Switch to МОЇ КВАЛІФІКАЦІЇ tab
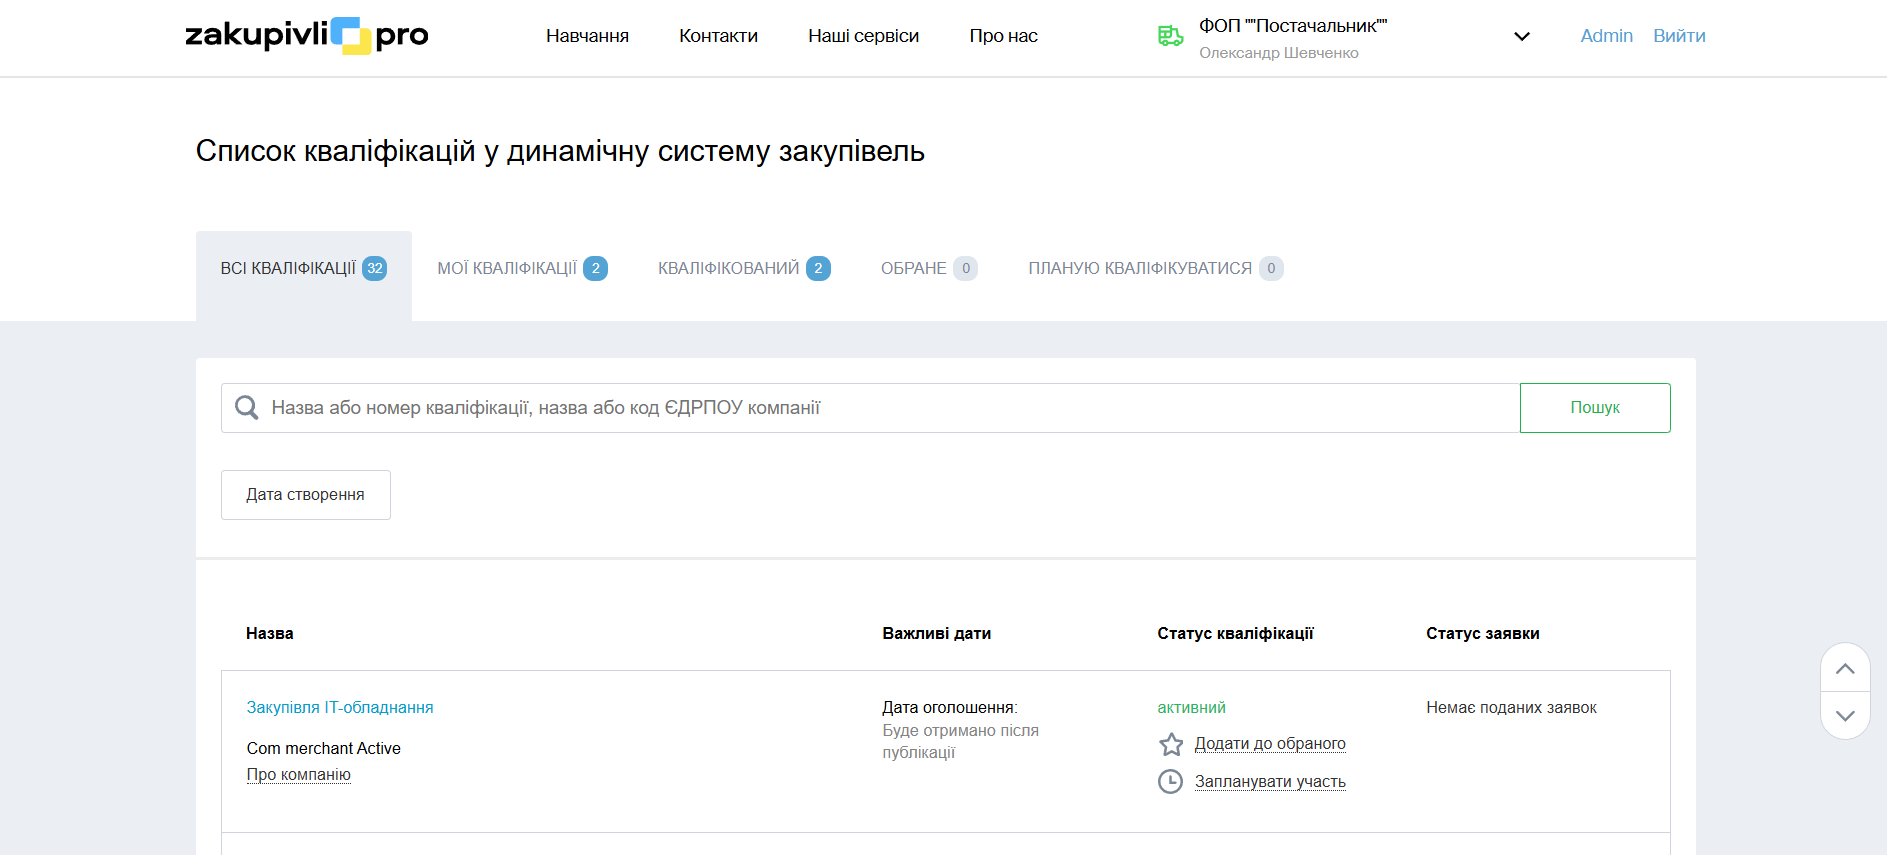Image resolution: width=1887 pixels, height=855 pixels. click(x=521, y=268)
